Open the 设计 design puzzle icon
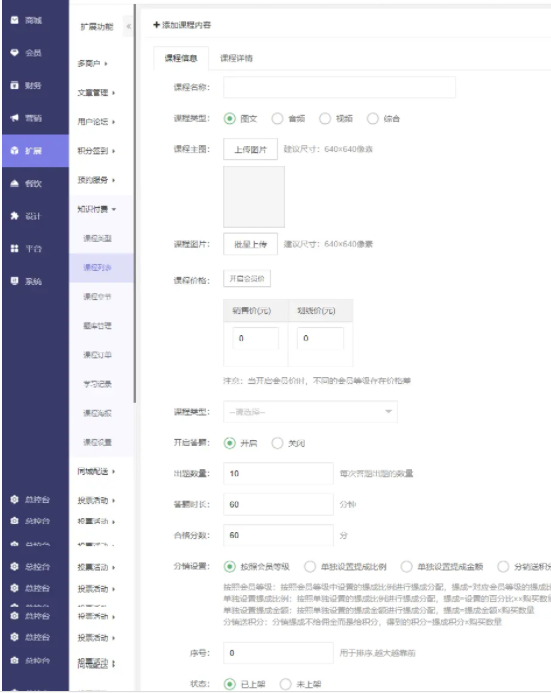 click(x=15, y=216)
